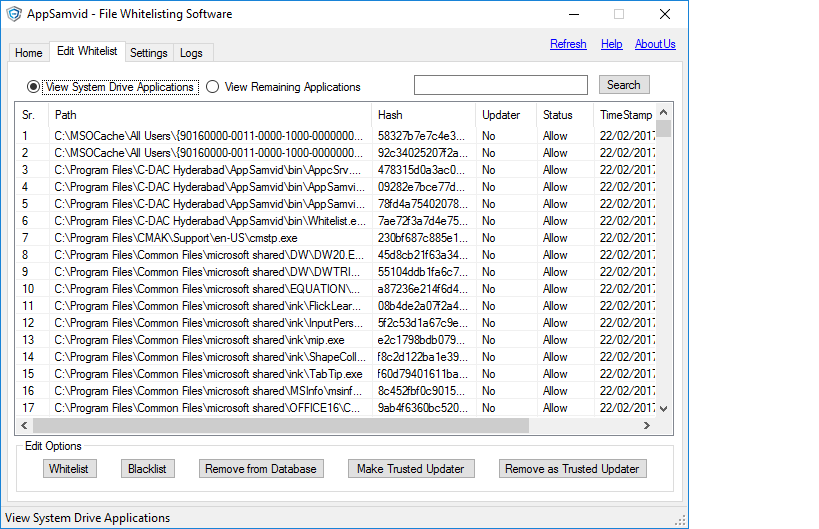Click Remove as Trusted Updater button

click(x=572, y=469)
